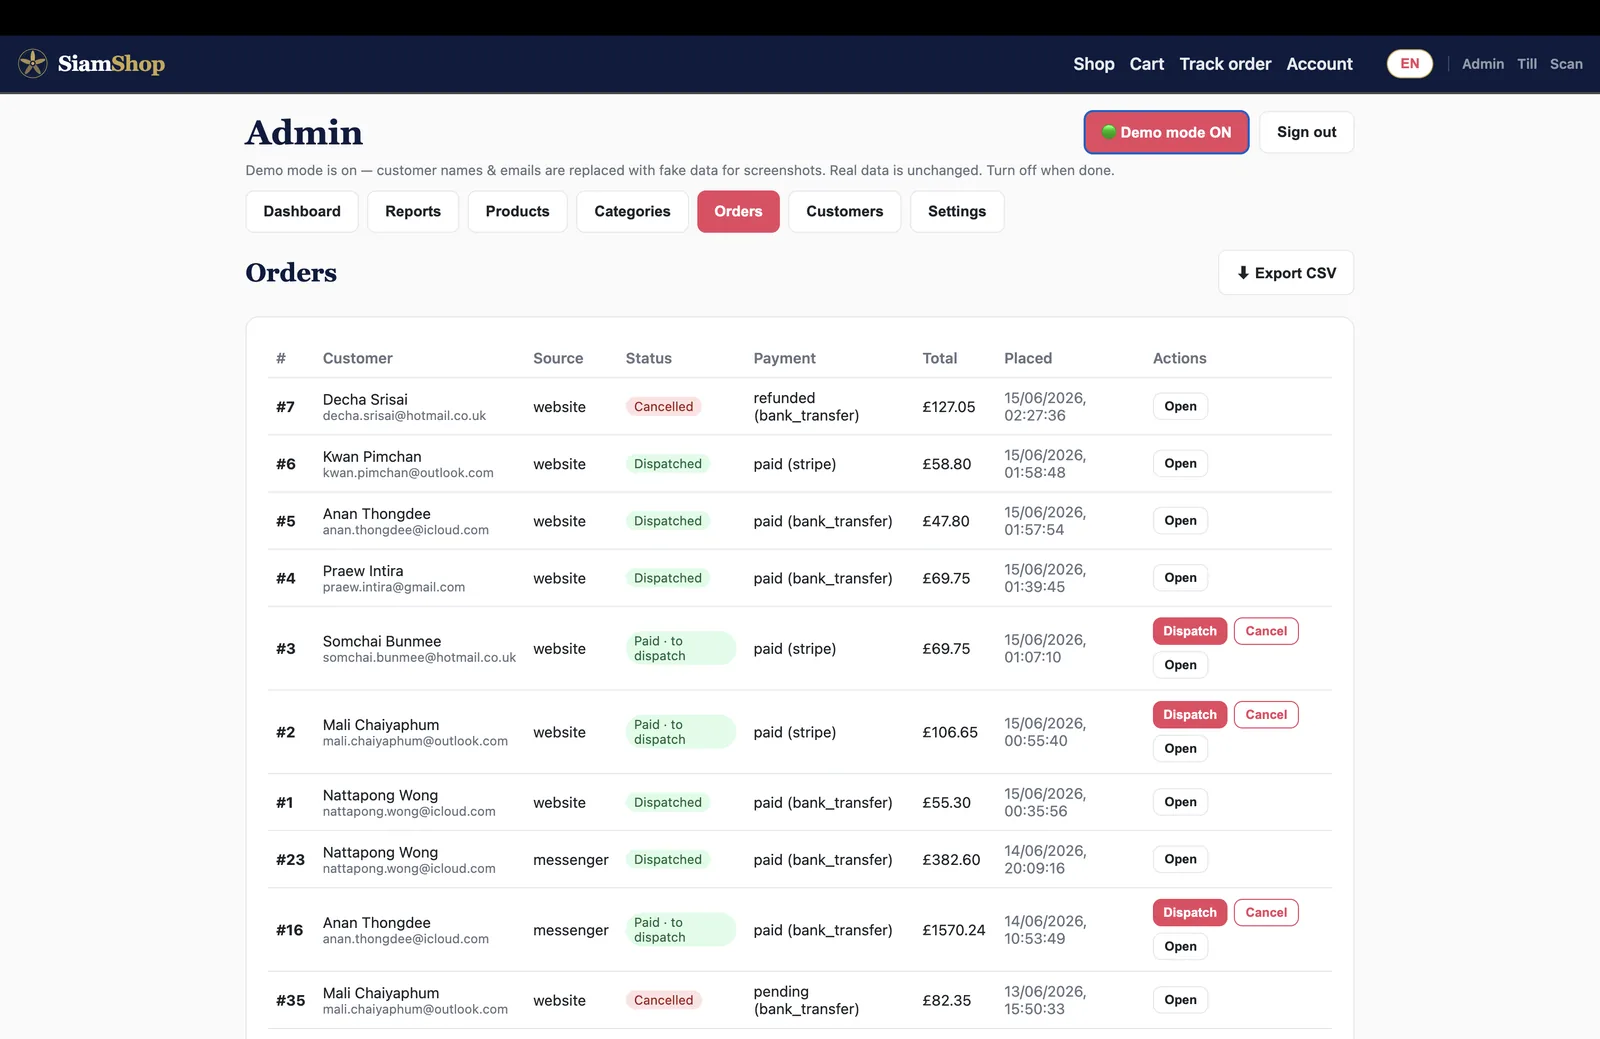The image size is (1600, 1039).
Task: Go to Track order page
Action: (x=1225, y=64)
